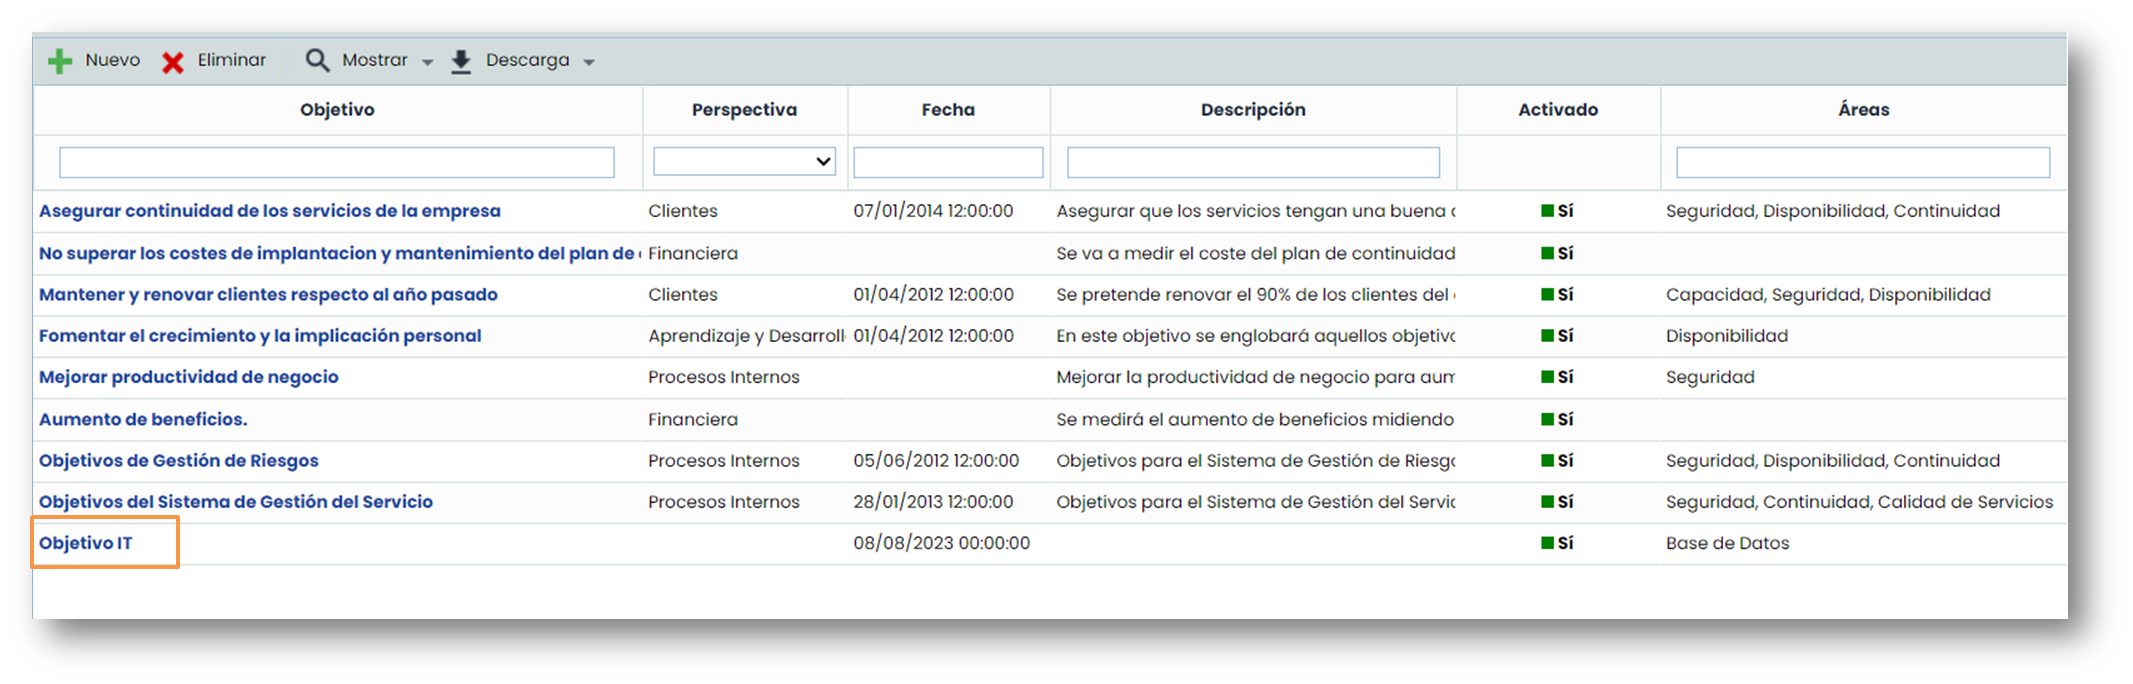The height and width of the screenshot is (684, 2133).
Task: Sort by the Fecha column header
Action: (x=947, y=110)
